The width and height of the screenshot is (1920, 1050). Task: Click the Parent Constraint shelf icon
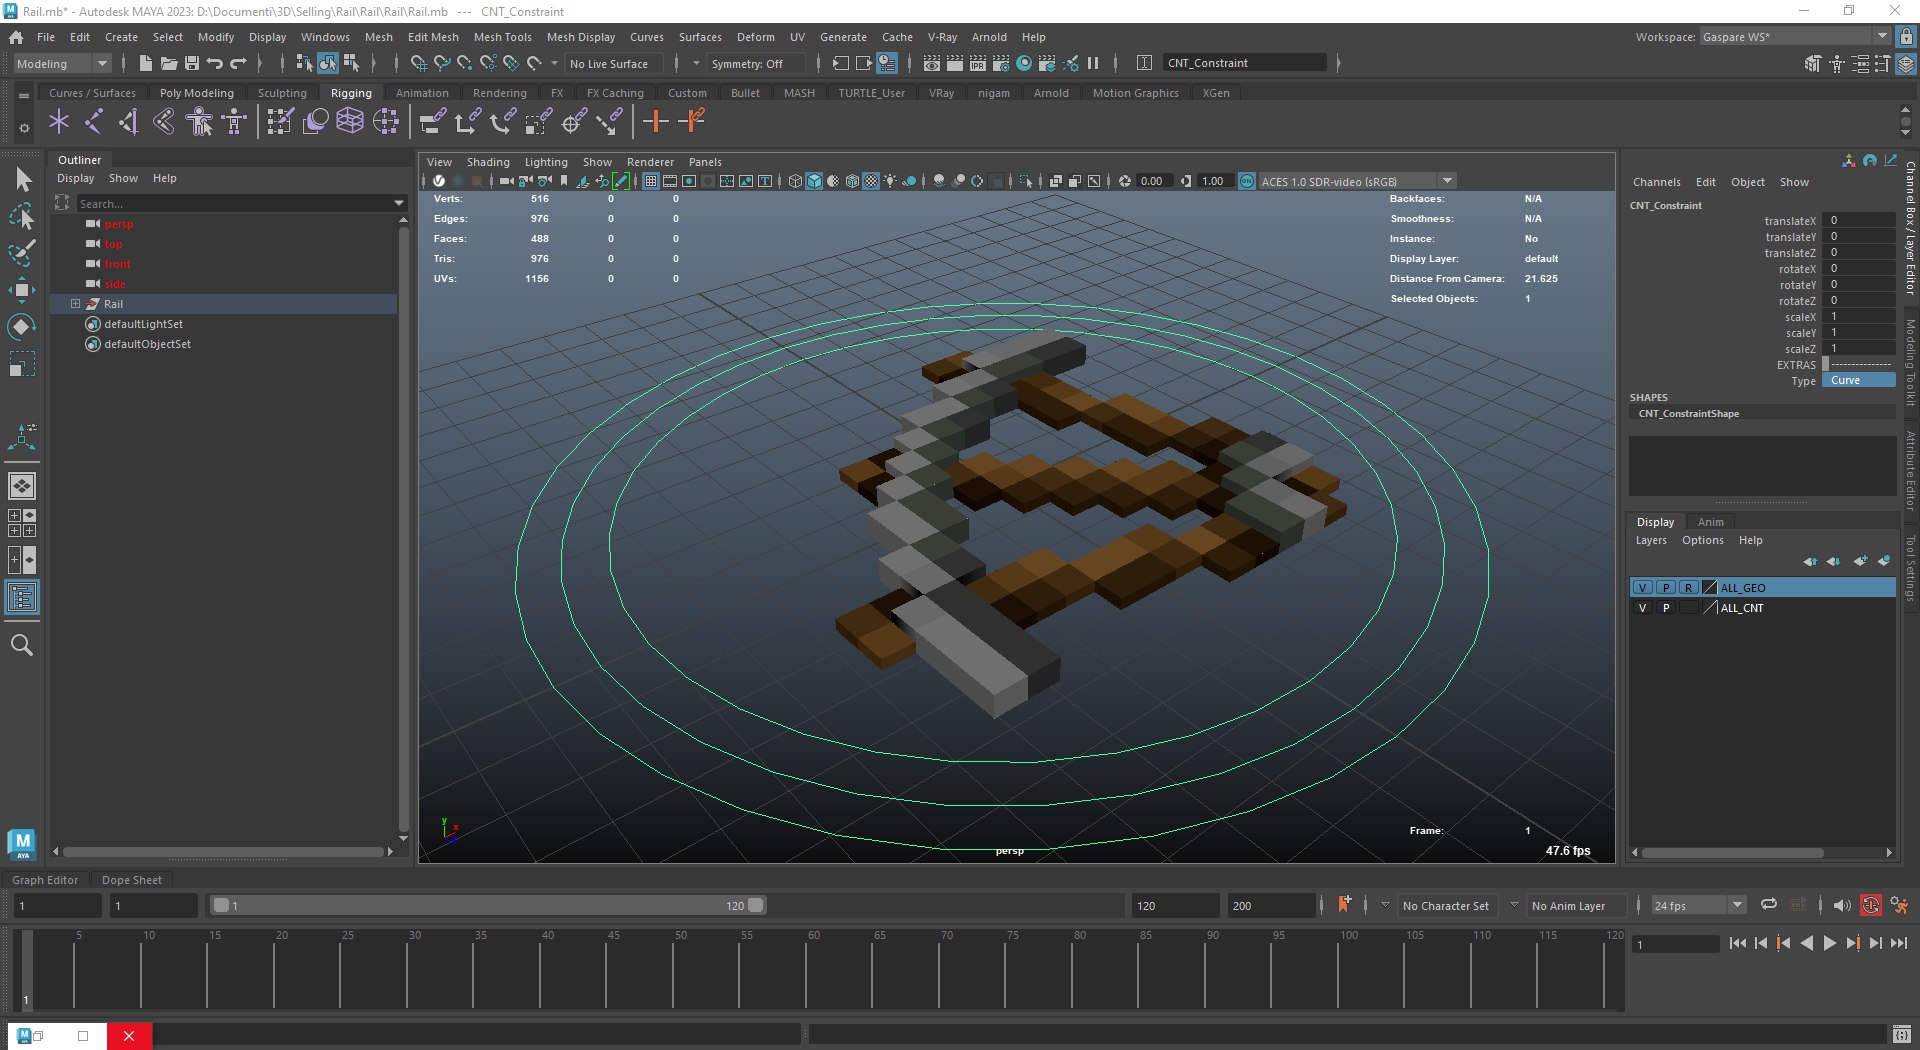[x=432, y=122]
